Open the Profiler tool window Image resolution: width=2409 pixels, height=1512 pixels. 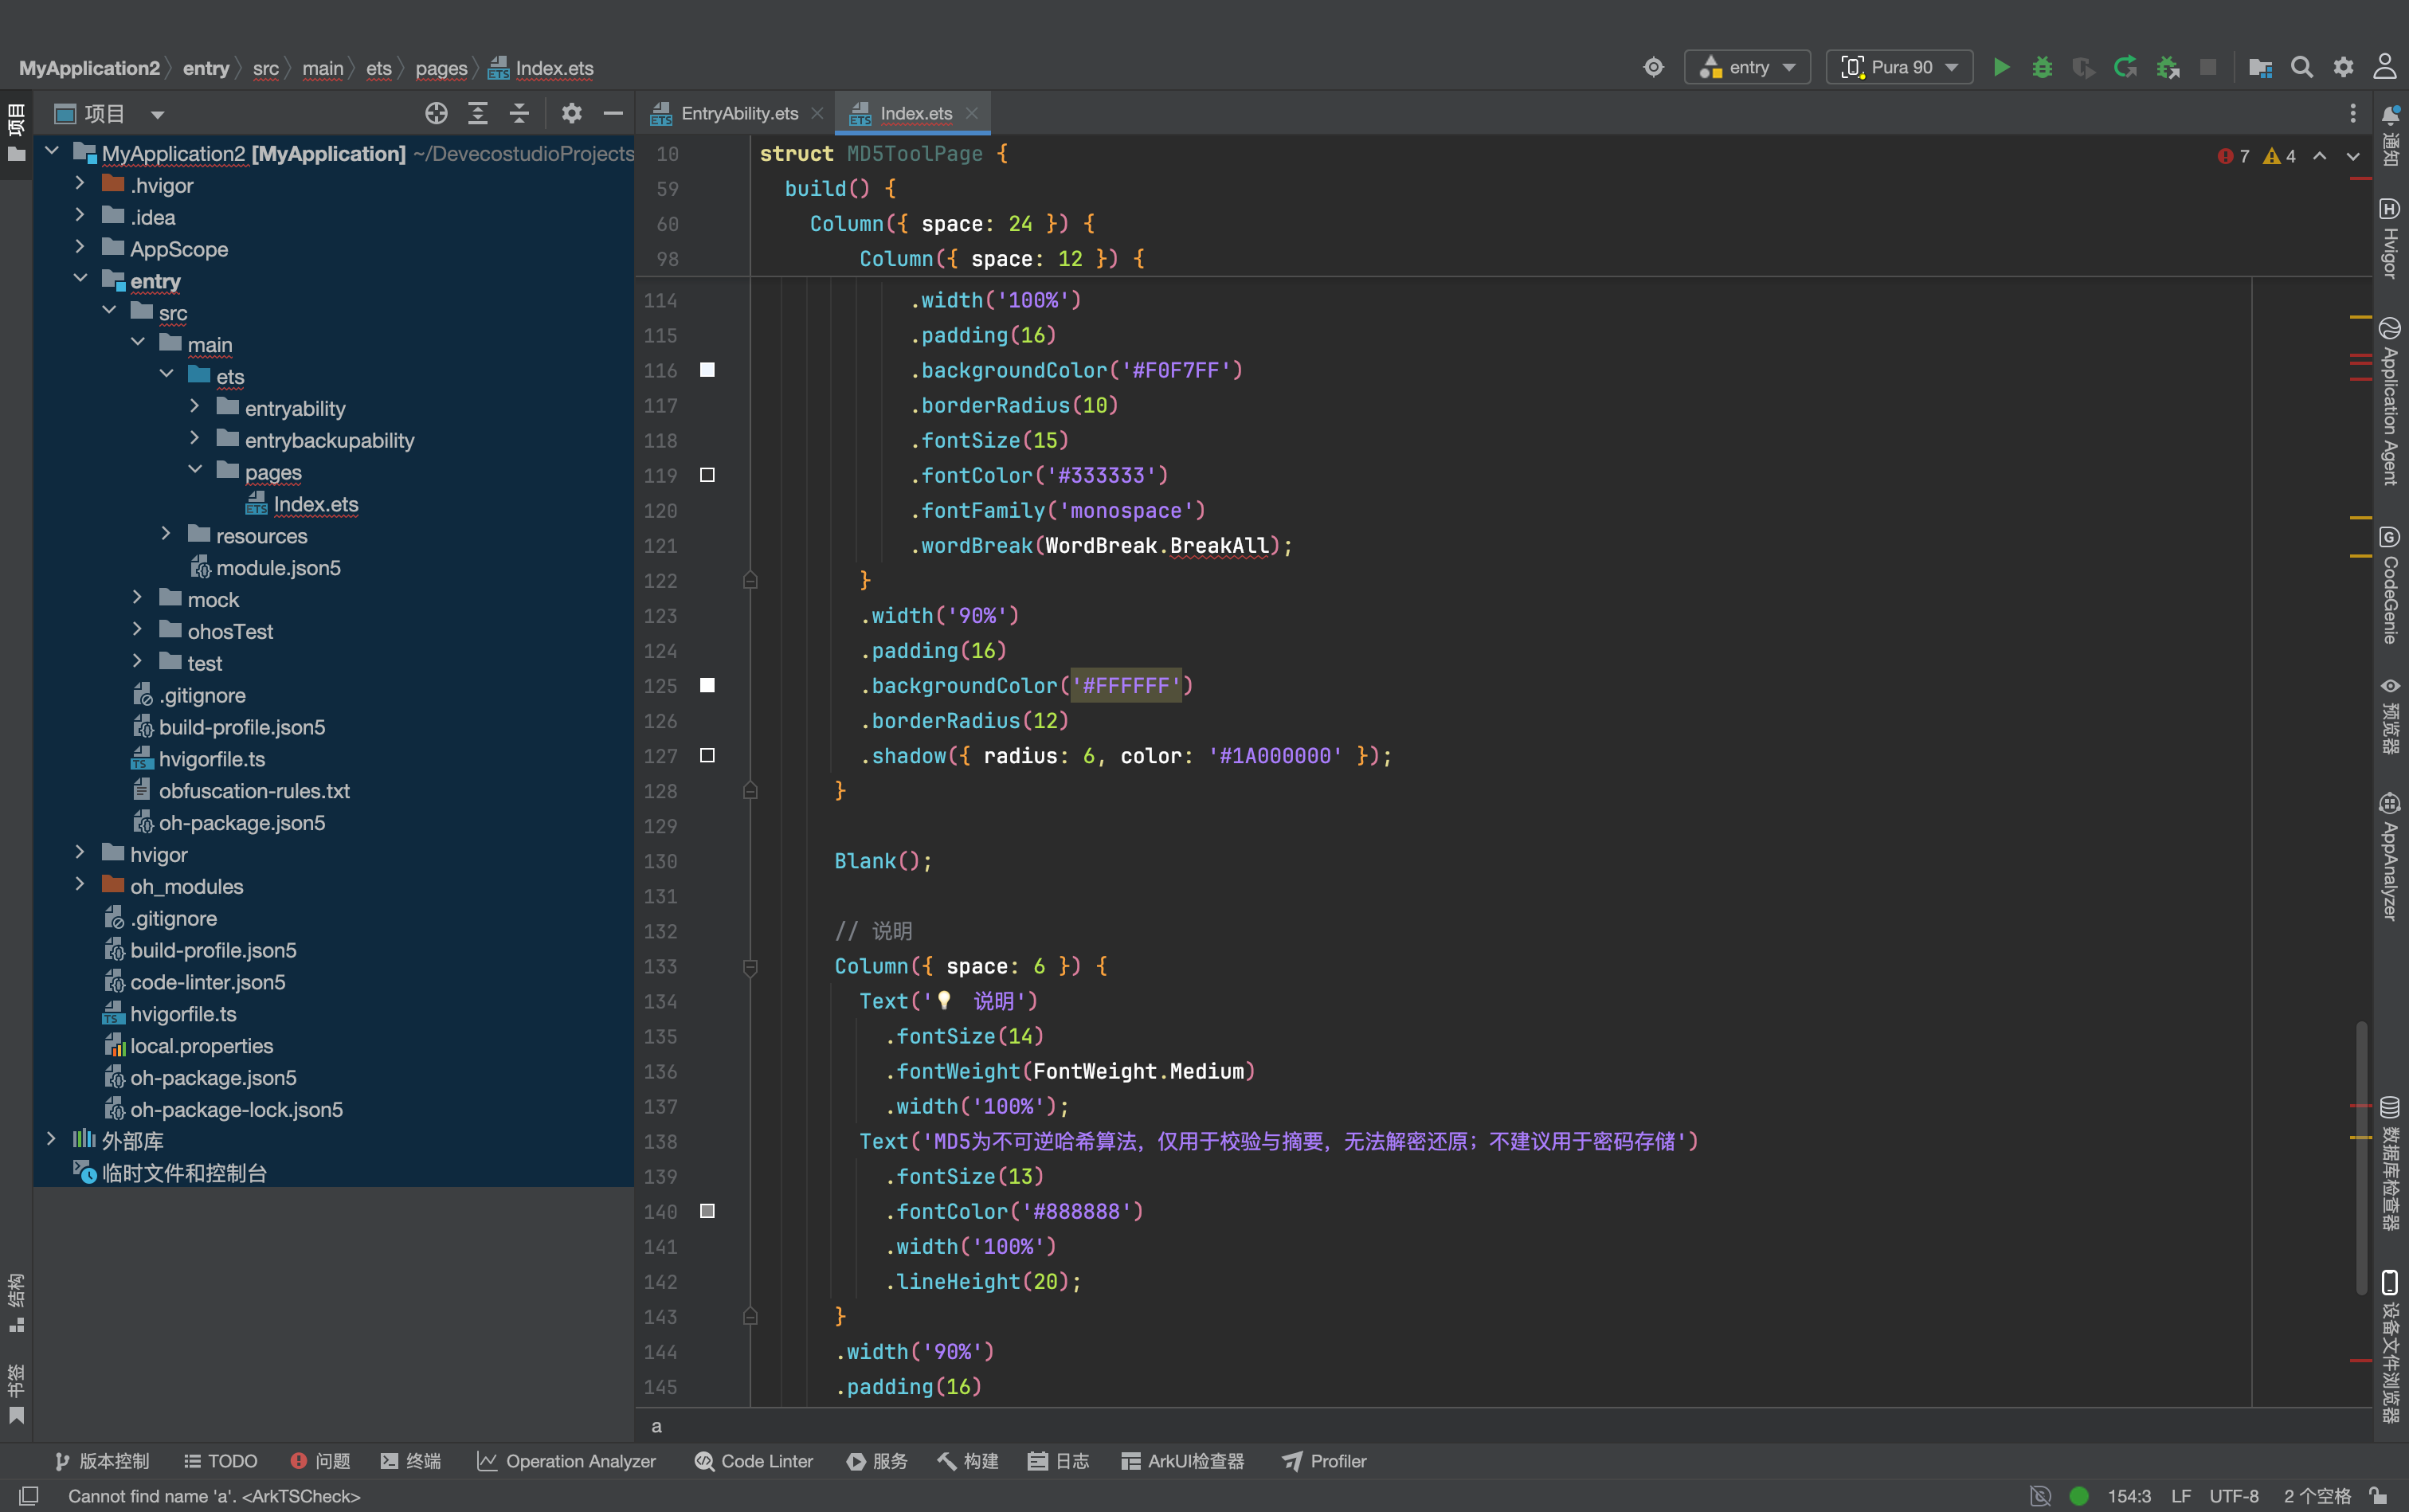1324,1461
